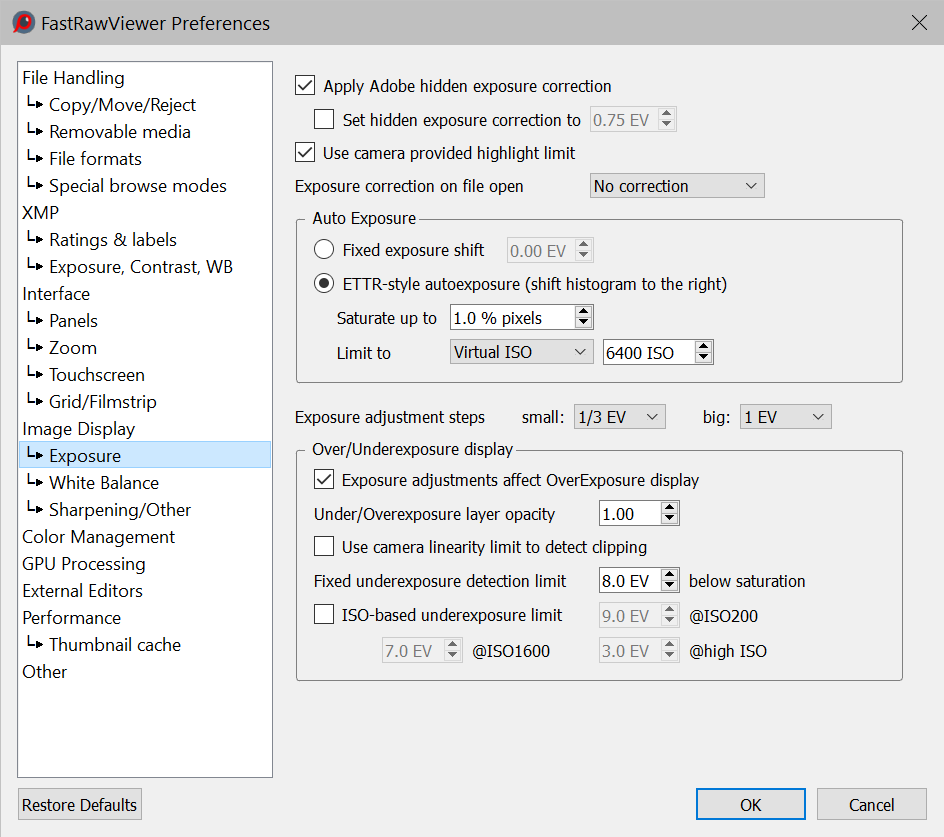The image size is (944, 837).
Task: Decrease the 6400 ISO limit value
Action: click(704, 358)
